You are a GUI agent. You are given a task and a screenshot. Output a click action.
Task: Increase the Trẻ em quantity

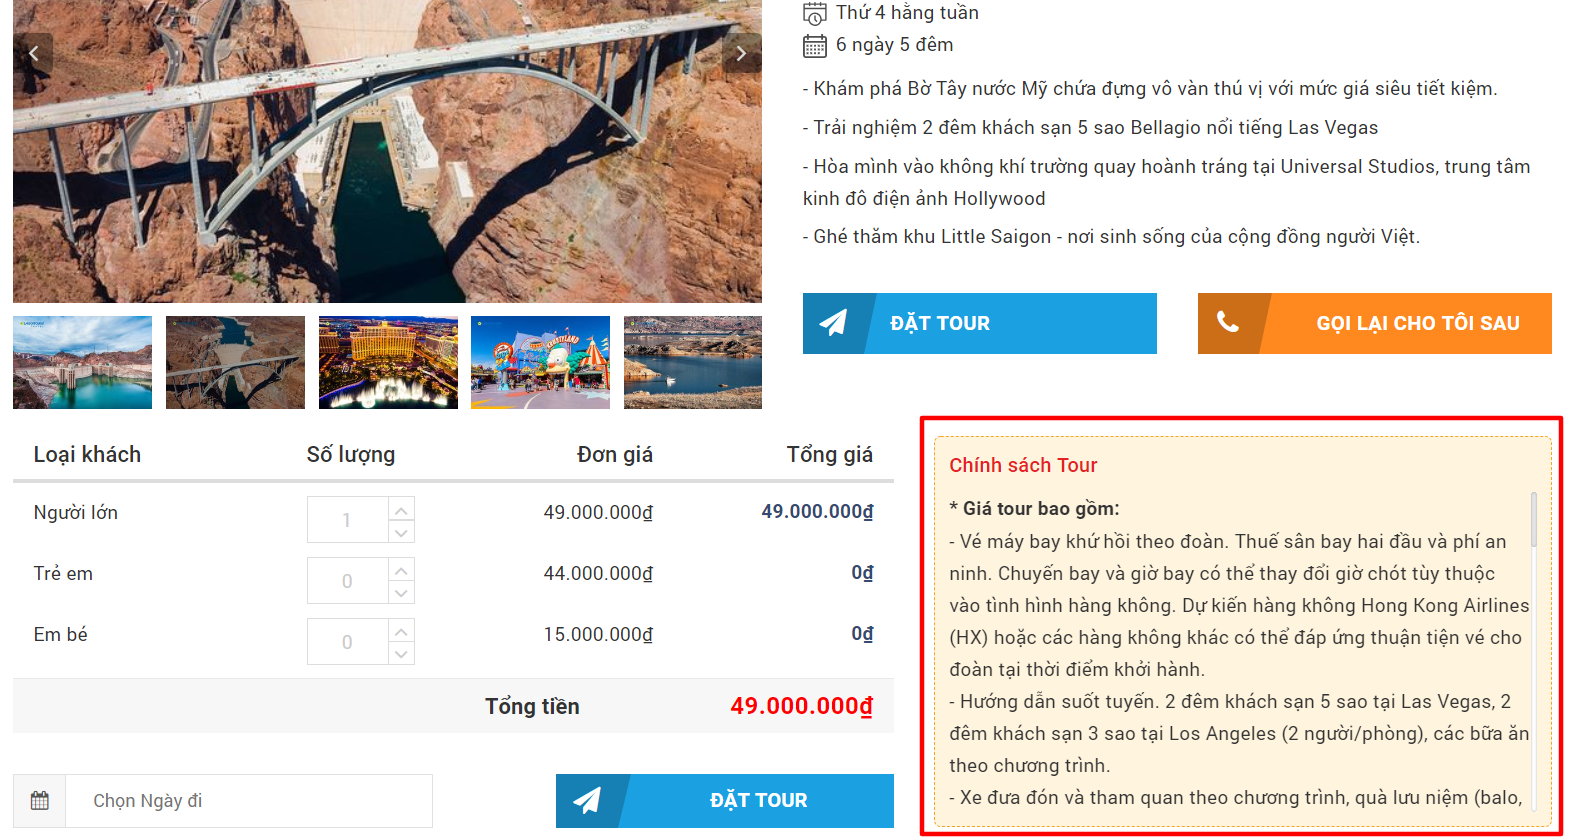click(401, 570)
